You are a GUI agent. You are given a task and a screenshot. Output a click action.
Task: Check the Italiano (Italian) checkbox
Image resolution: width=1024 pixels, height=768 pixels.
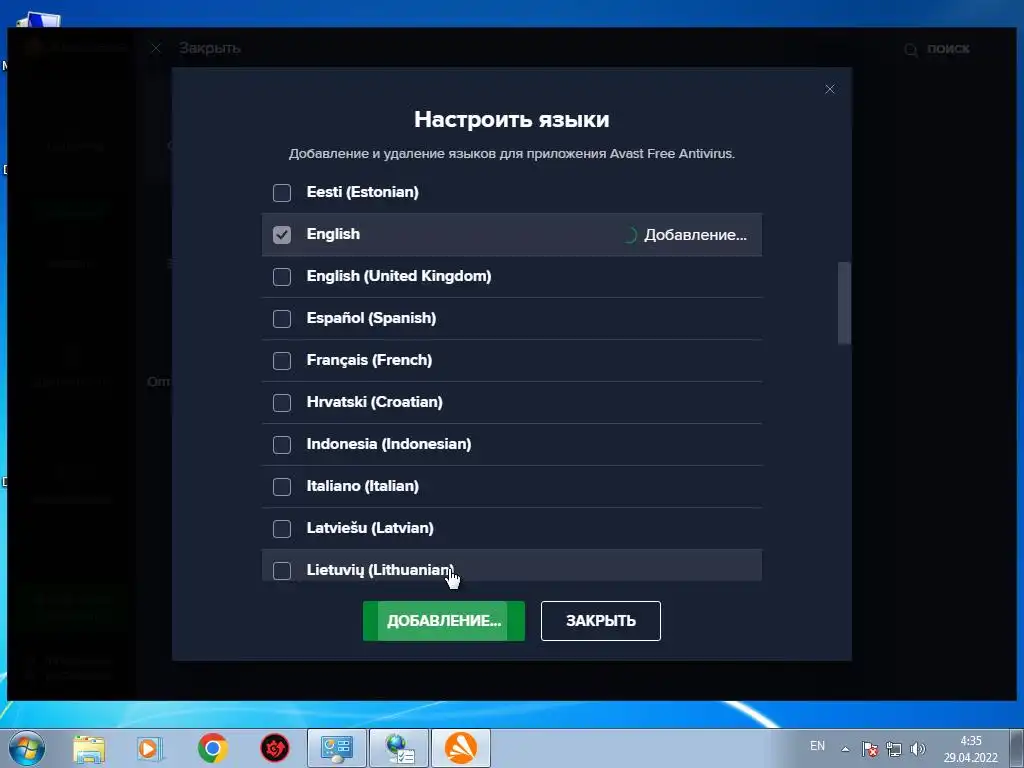pyautogui.click(x=281, y=487)
